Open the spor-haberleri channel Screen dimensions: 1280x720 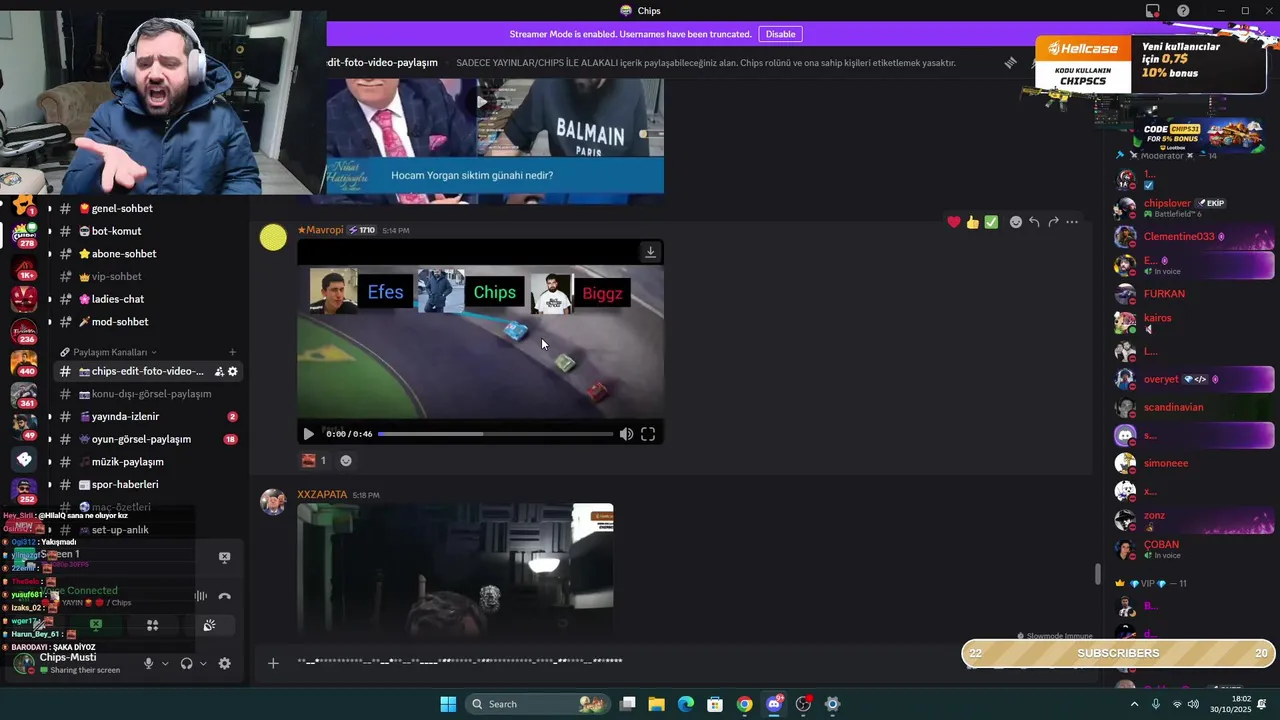click(x=148, y=485)
